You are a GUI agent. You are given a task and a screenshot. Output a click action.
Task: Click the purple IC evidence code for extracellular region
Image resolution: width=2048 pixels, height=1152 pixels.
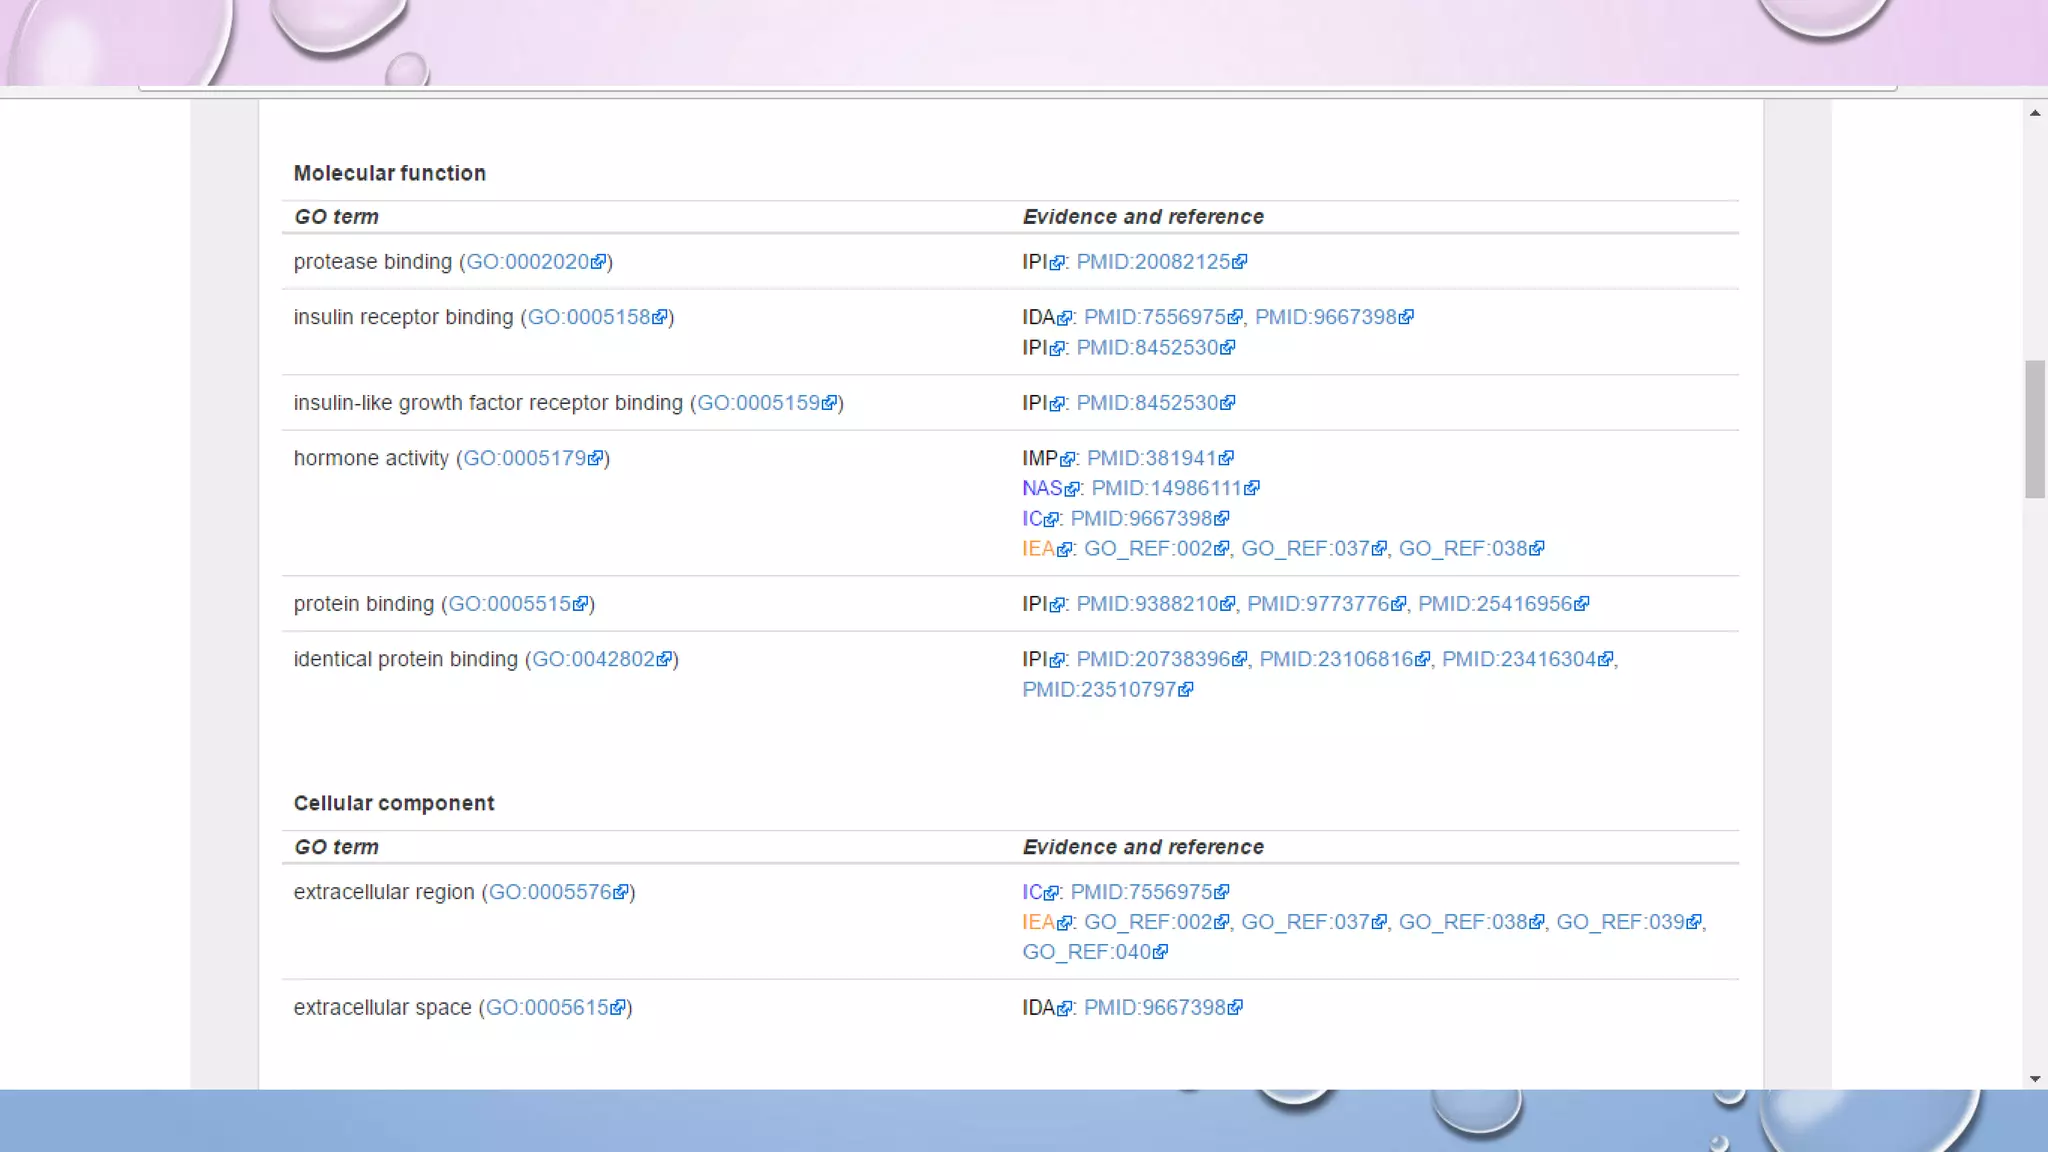(x=1031, y=892)
